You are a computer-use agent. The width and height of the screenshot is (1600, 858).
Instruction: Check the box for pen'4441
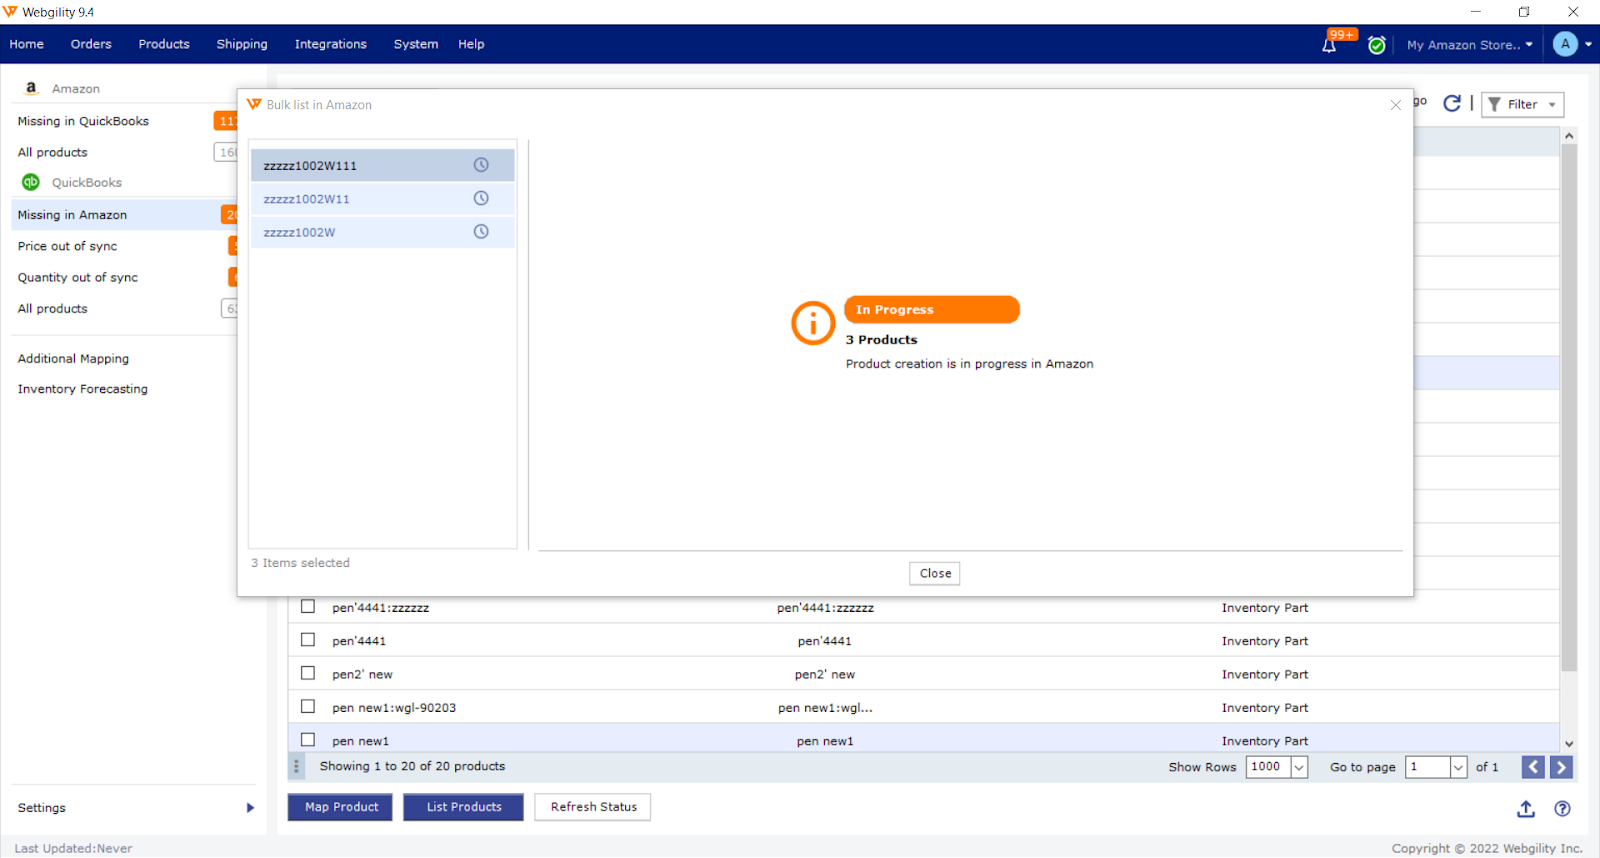coord(308,639)
